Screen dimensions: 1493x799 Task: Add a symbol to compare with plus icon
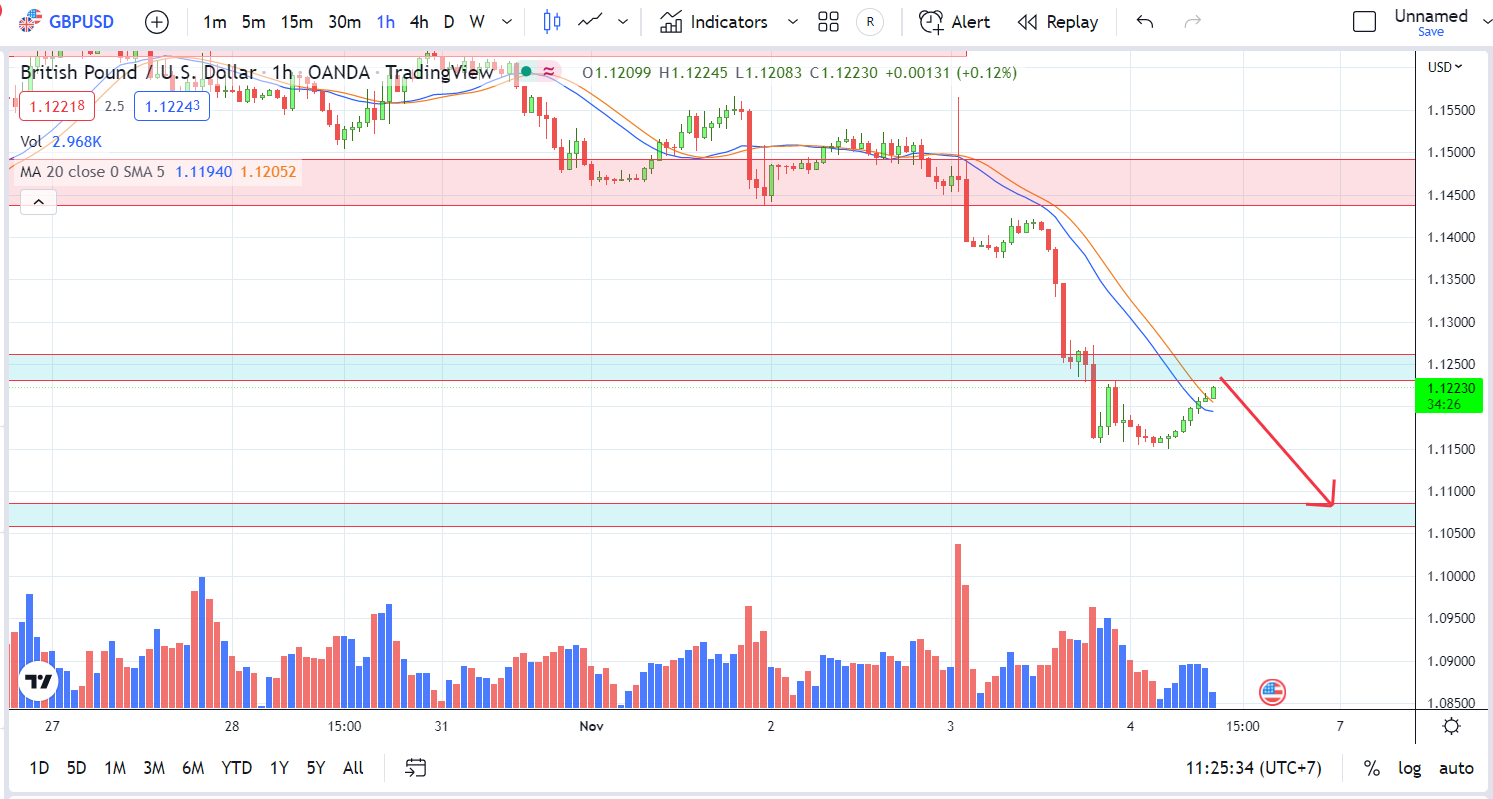(156, 21)
